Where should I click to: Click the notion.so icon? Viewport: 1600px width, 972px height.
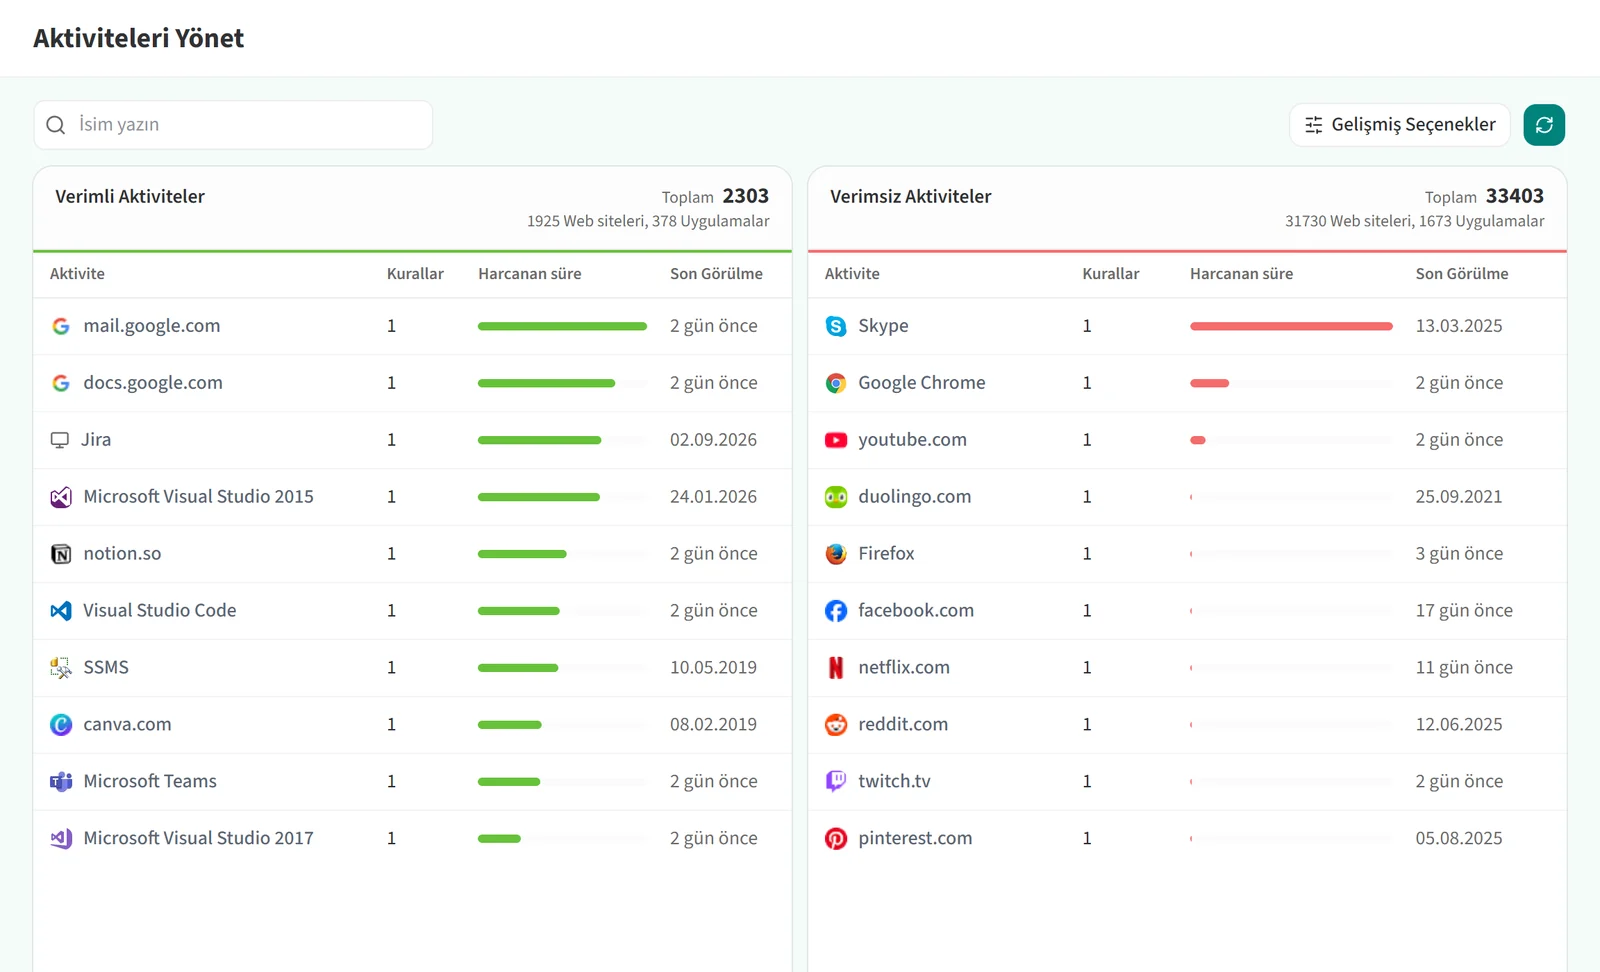coord(61,554)
